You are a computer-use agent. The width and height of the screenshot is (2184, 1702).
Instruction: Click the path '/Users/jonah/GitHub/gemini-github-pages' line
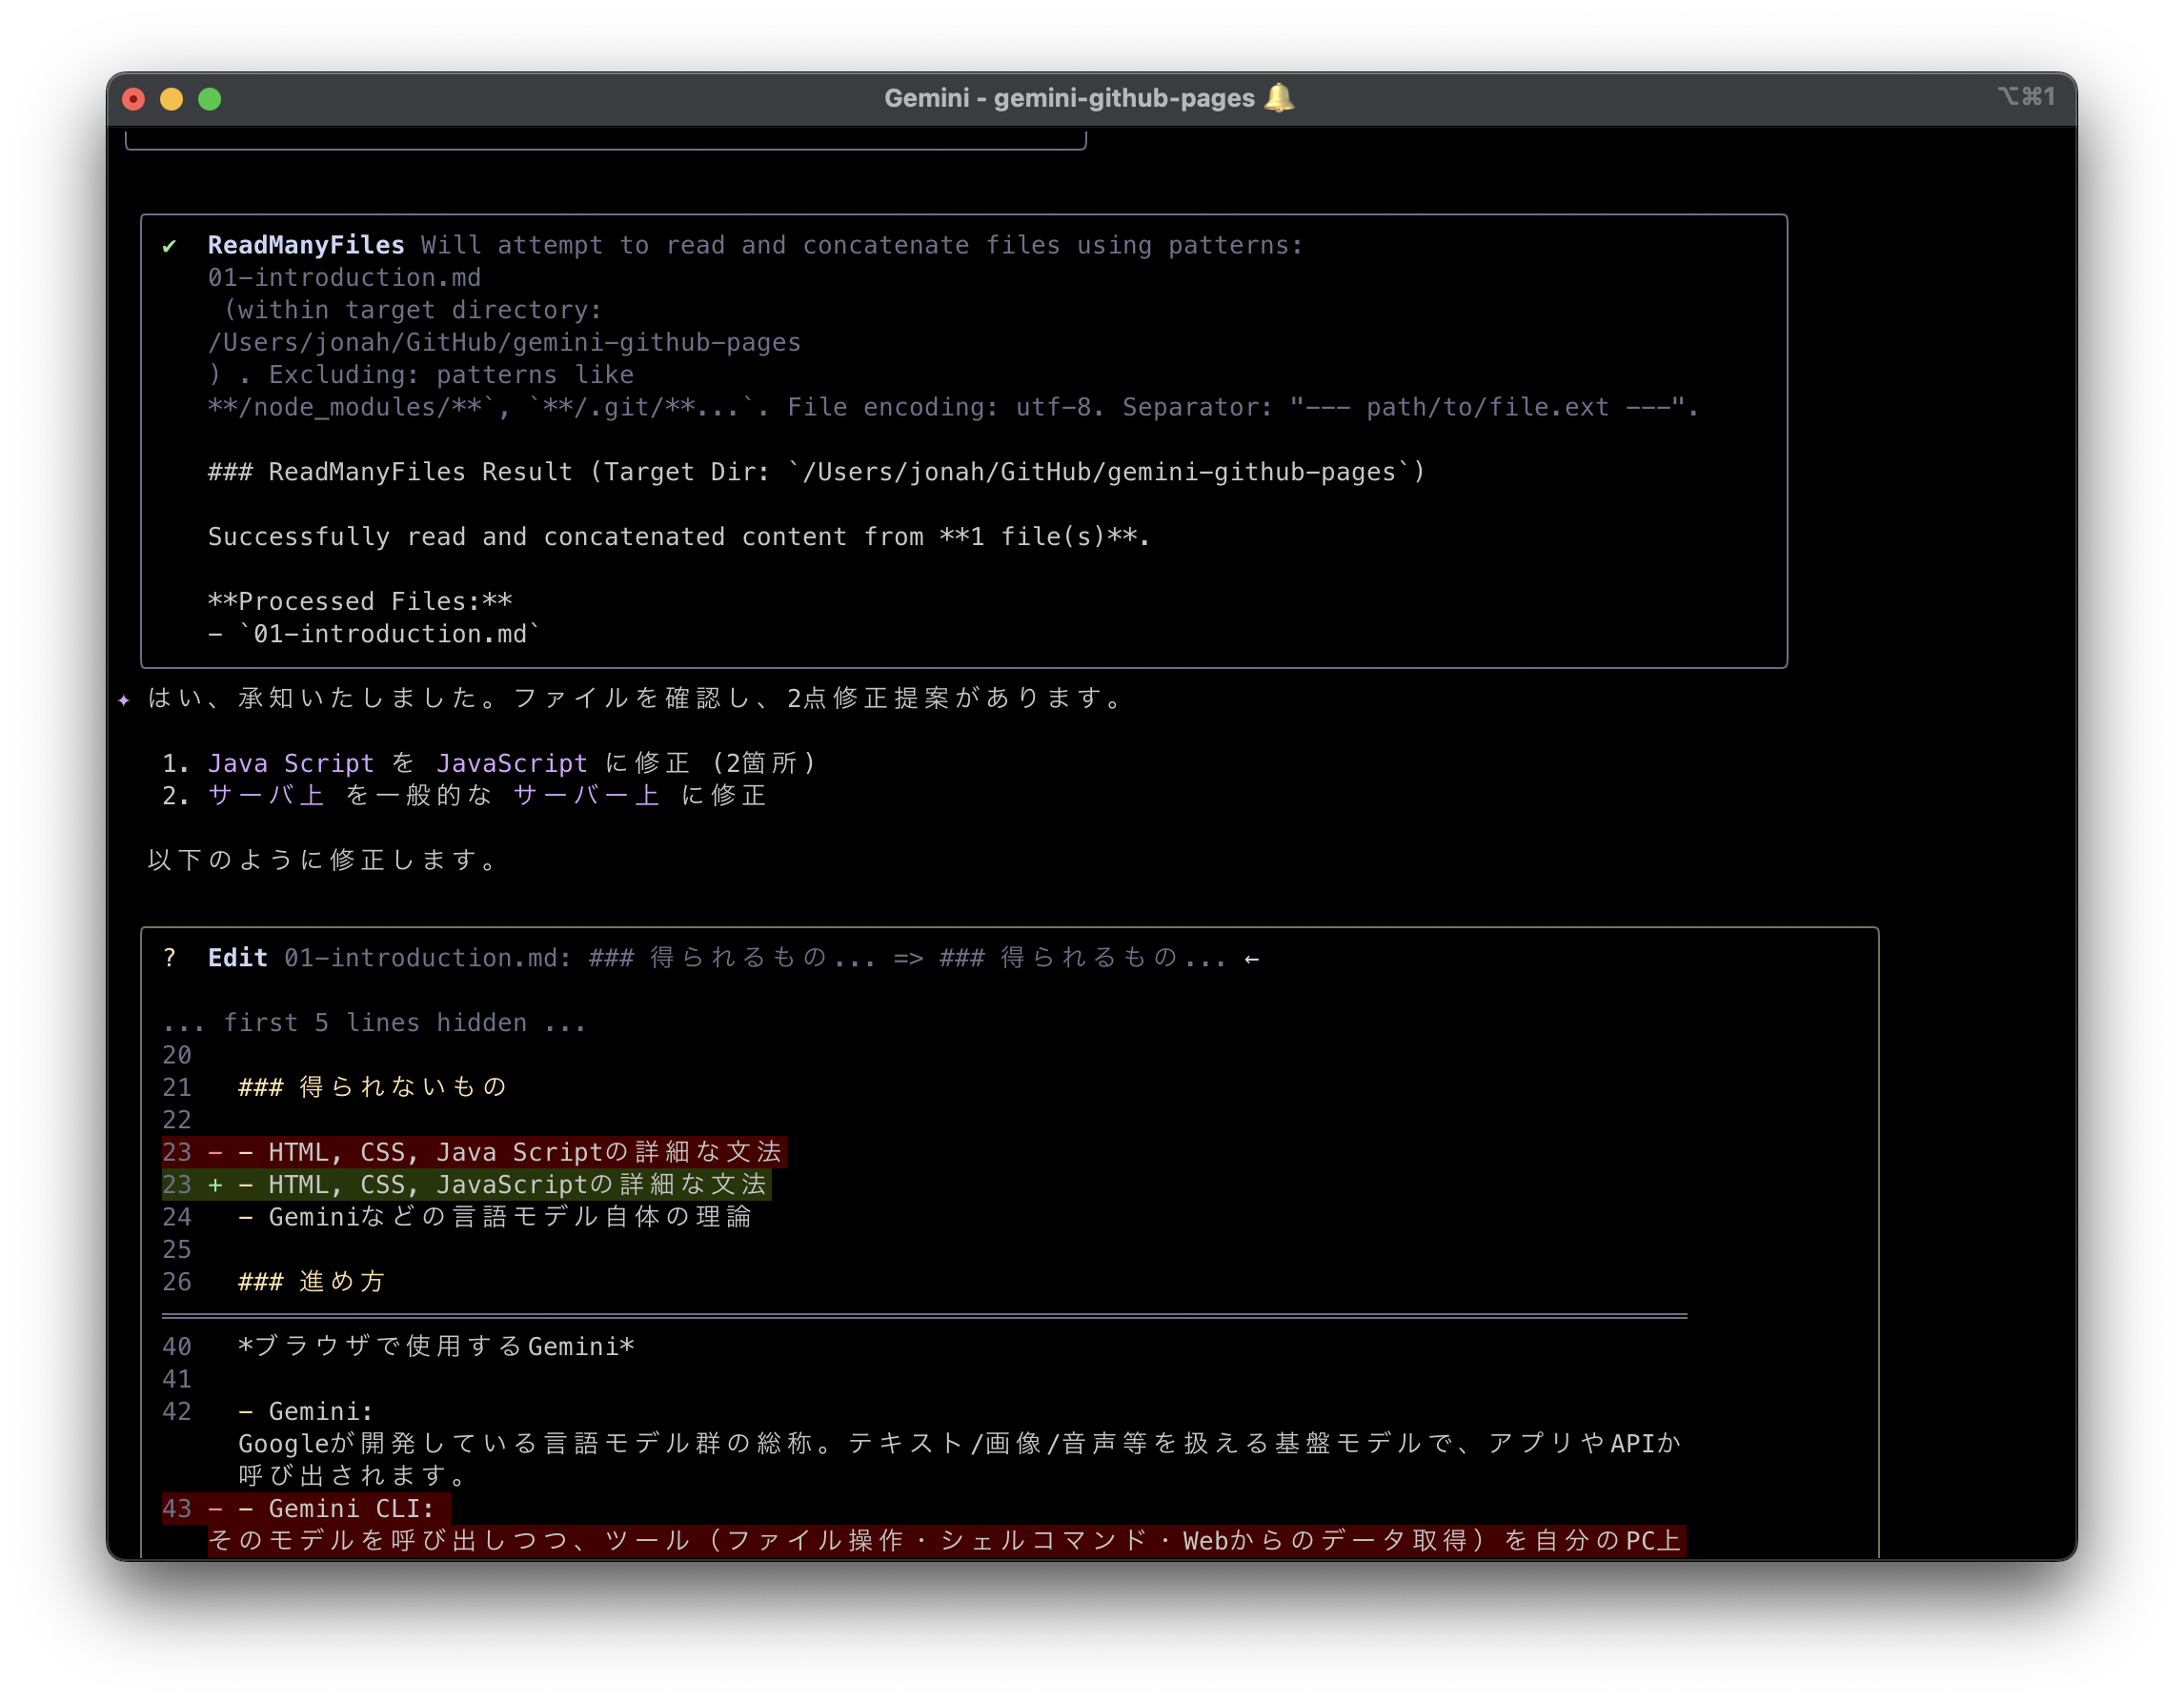504,342
